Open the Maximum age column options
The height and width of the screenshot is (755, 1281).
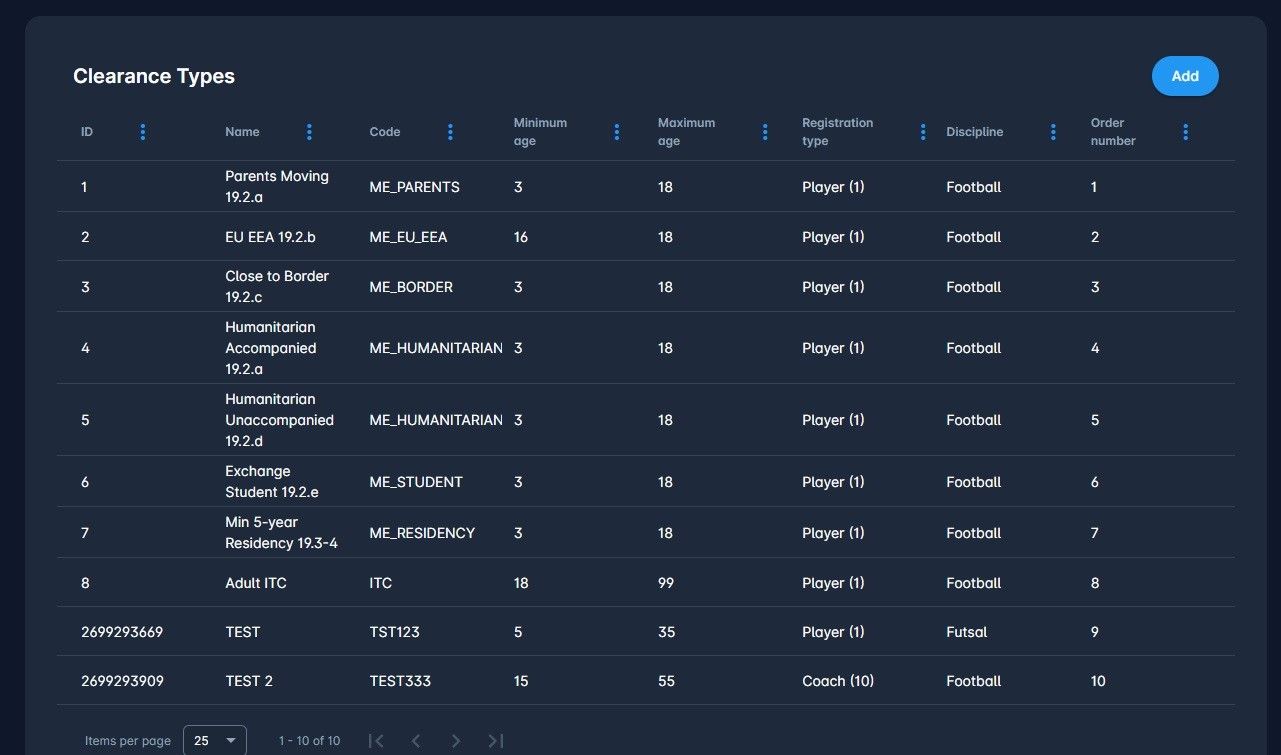765,132
